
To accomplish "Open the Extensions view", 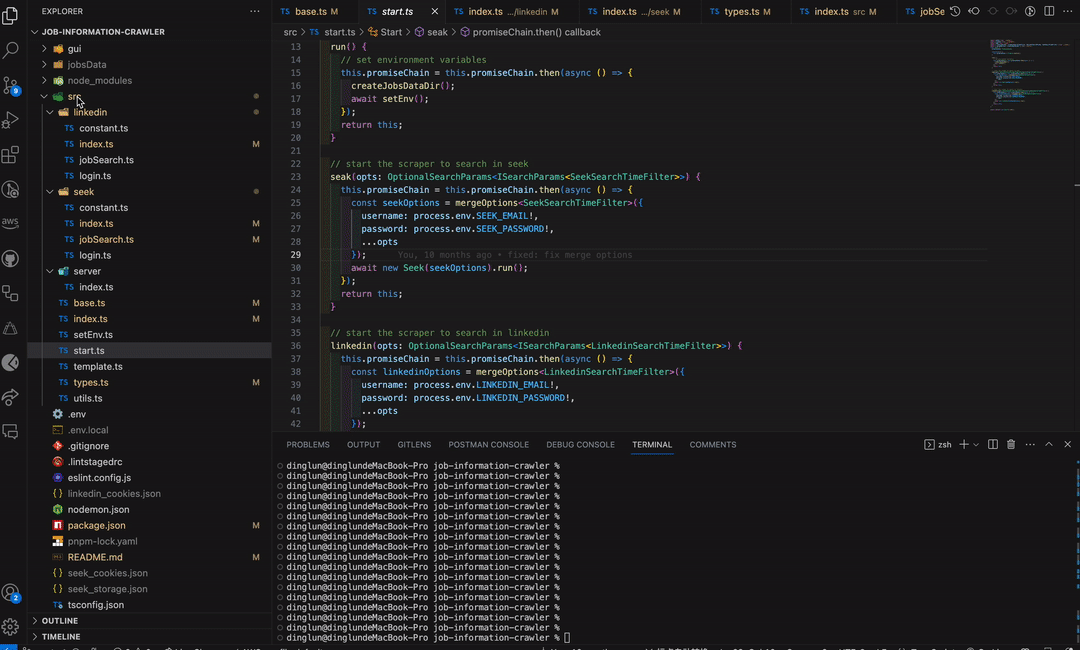I will (x=10, y=155).
